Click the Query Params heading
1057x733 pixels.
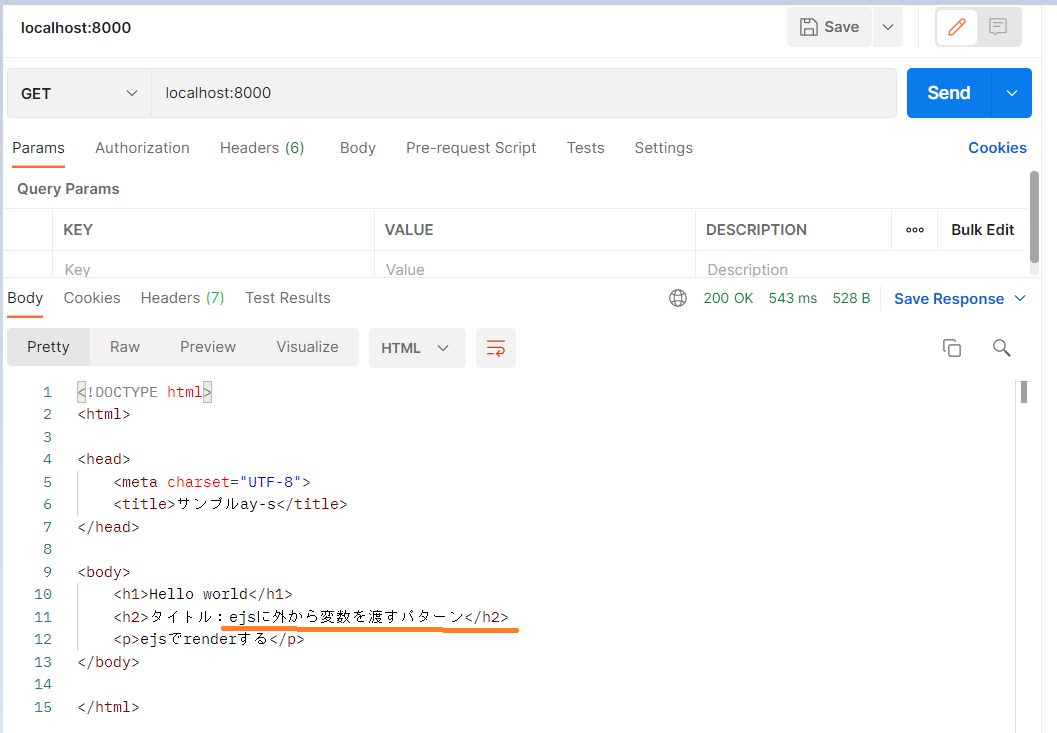click(68, 189)
